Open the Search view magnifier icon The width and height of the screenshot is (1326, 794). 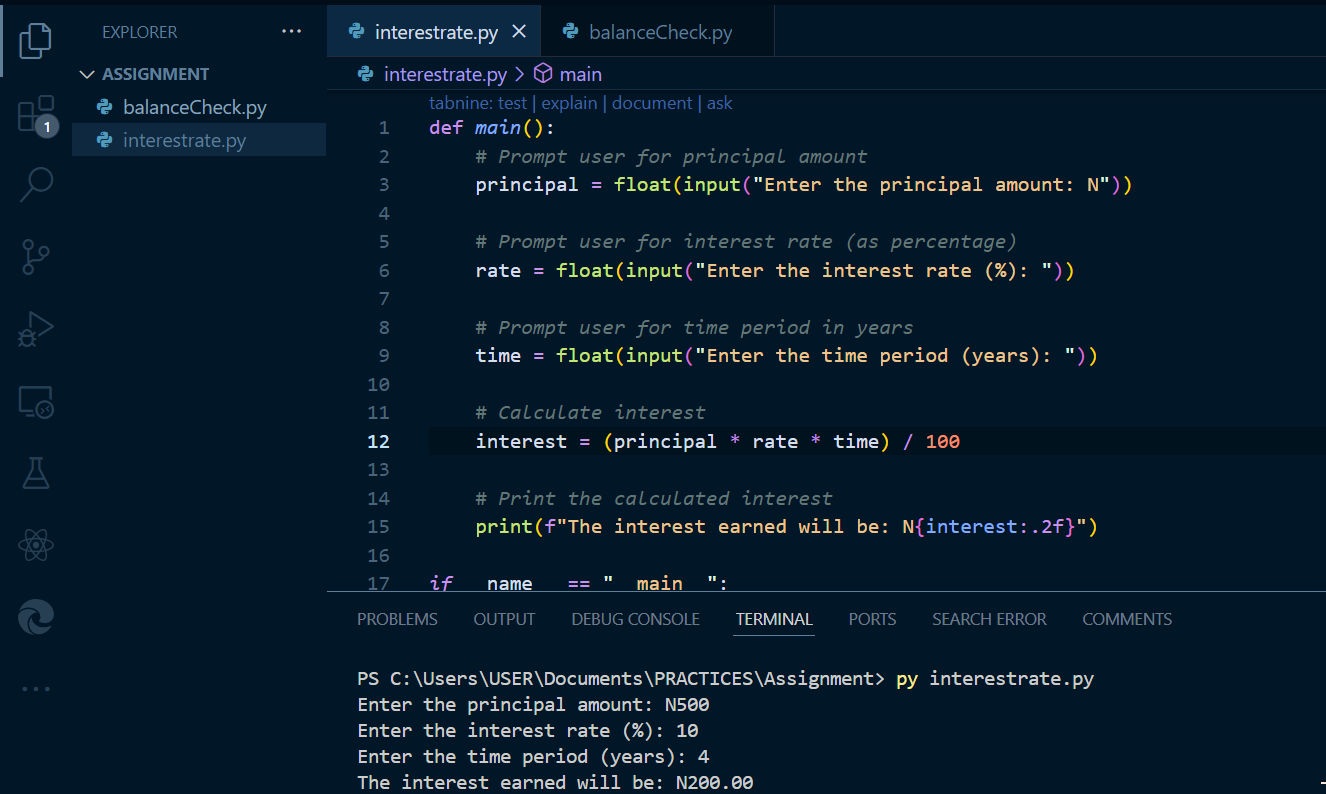pos(36,184)
